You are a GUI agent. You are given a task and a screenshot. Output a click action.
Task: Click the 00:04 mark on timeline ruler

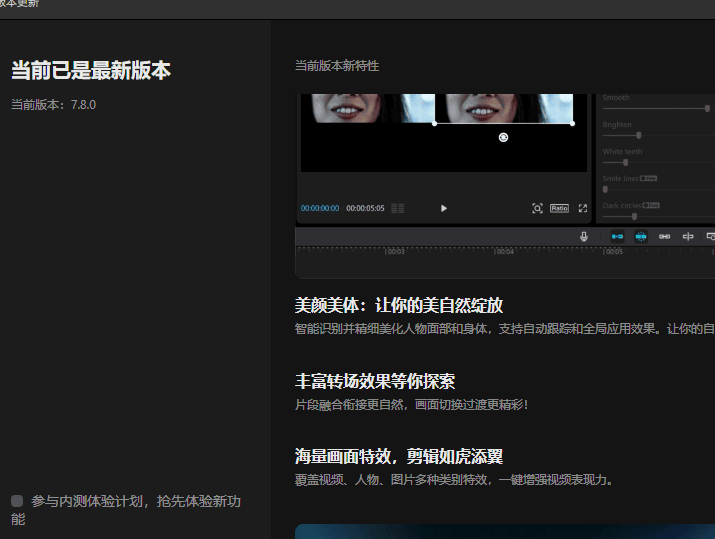(x=503, y=251)
